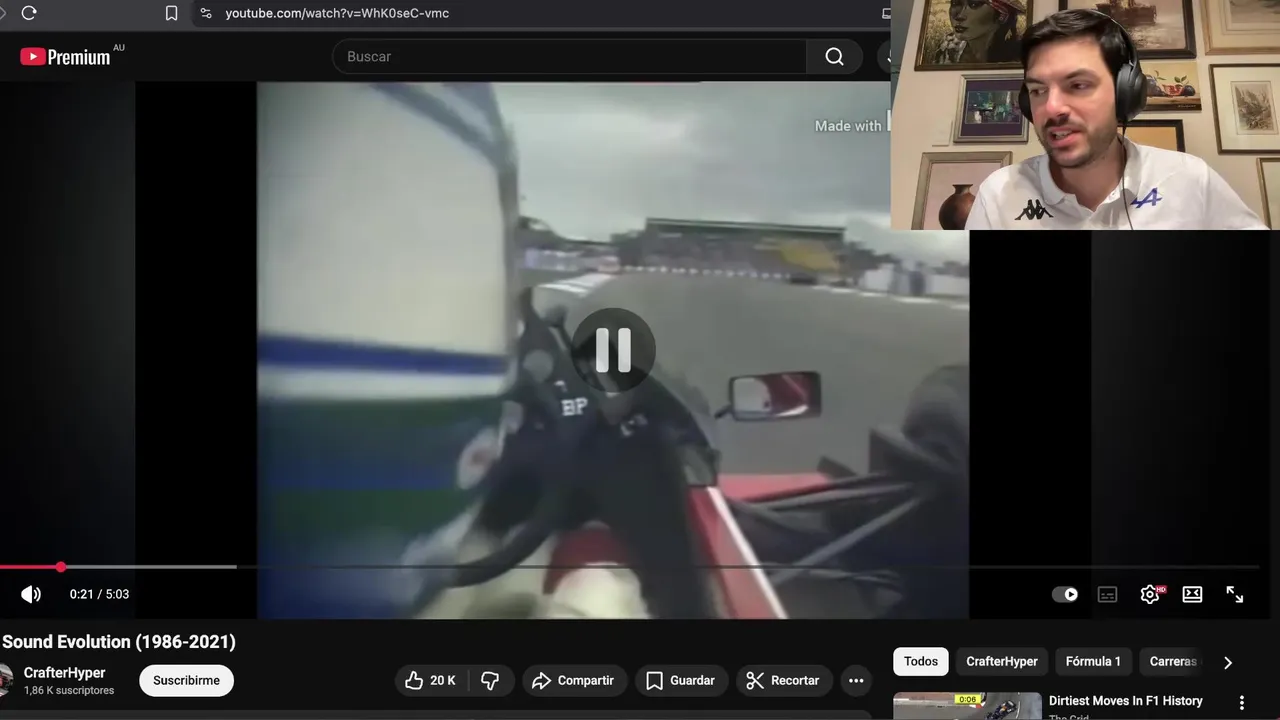Select the Todos filter chip
The image size is (1280, 720).
click(x=921, y=661)
